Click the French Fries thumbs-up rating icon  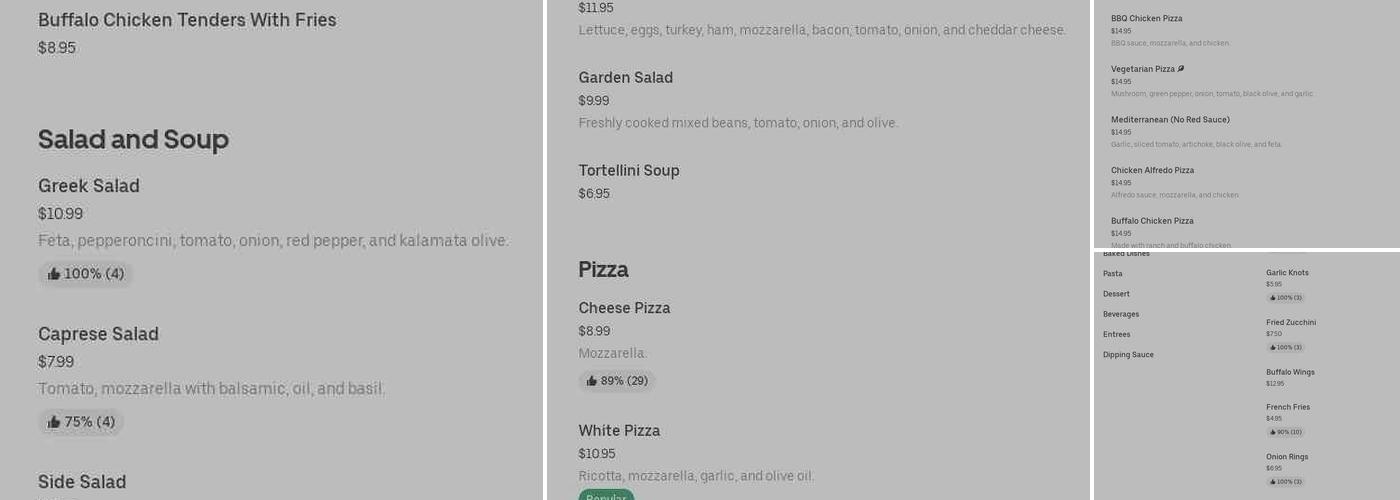point(1273,433)
